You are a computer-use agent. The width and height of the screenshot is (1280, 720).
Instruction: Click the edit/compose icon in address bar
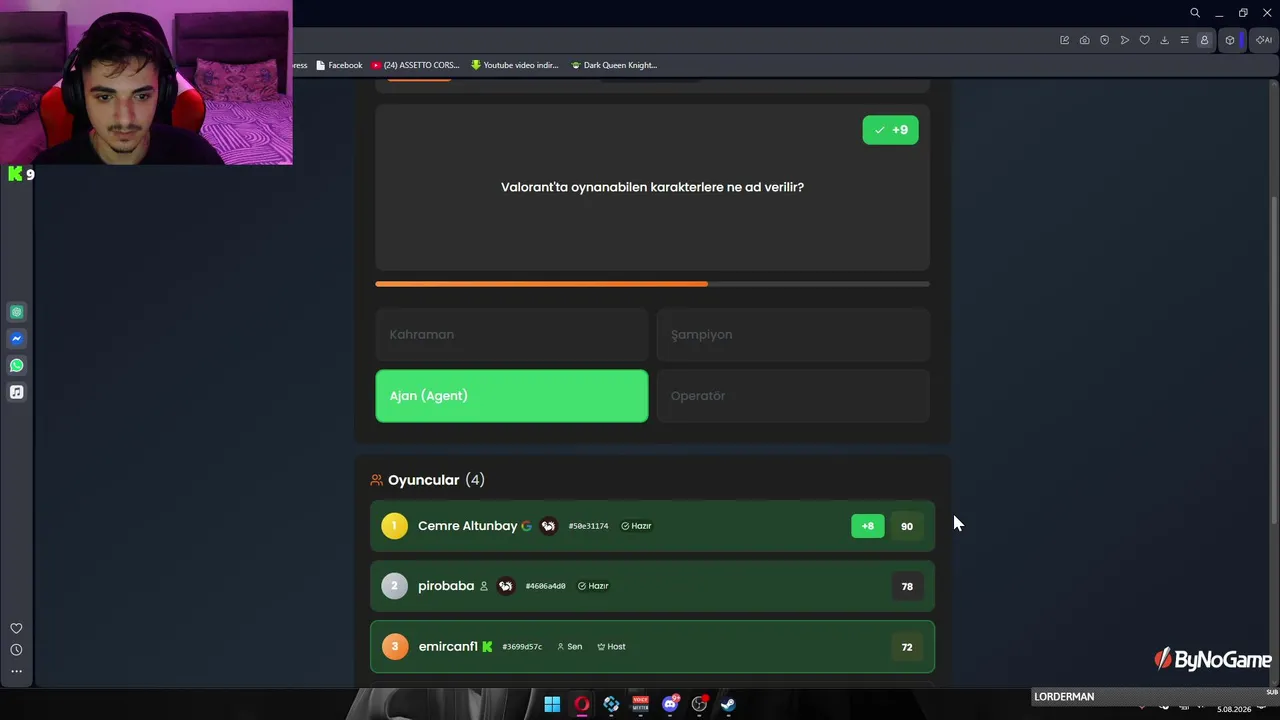1064,40
